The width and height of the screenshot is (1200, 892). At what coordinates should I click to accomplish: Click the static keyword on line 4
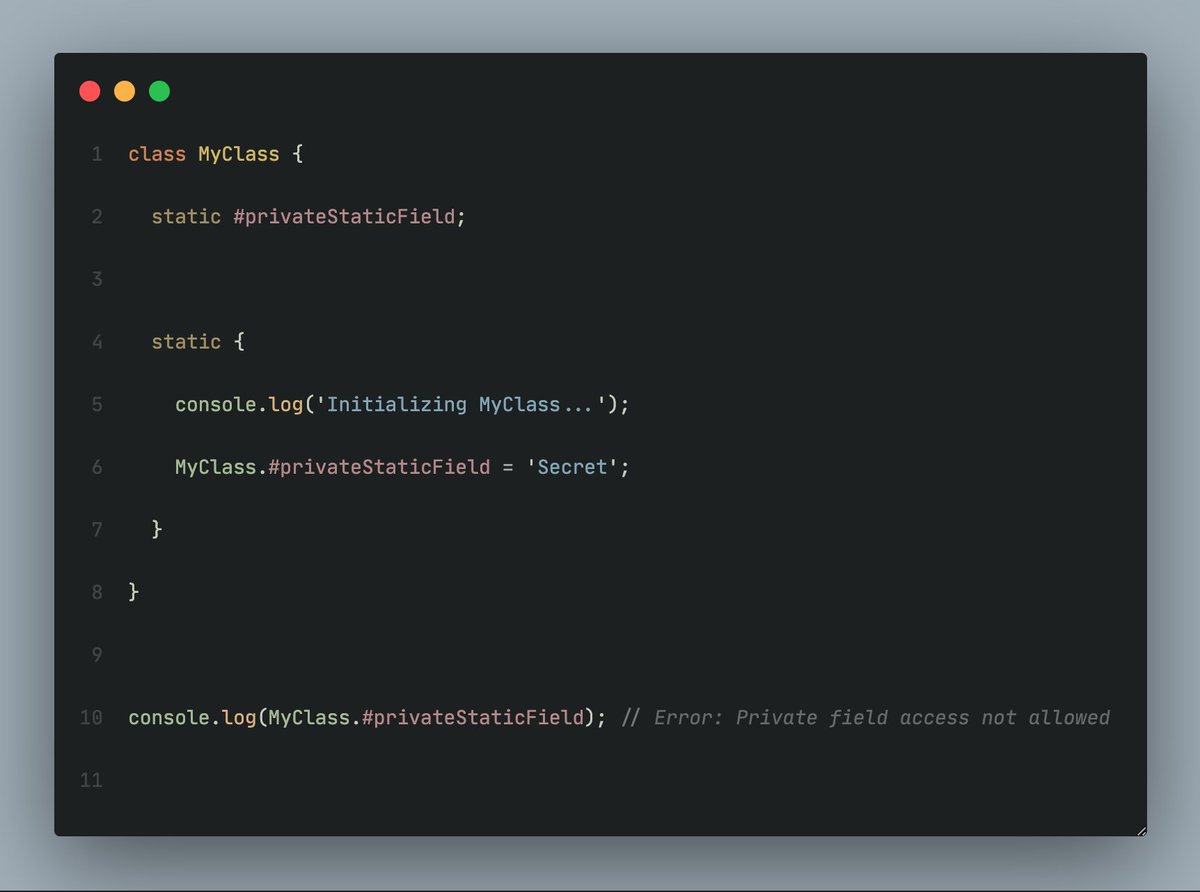[x=186, y=341]
